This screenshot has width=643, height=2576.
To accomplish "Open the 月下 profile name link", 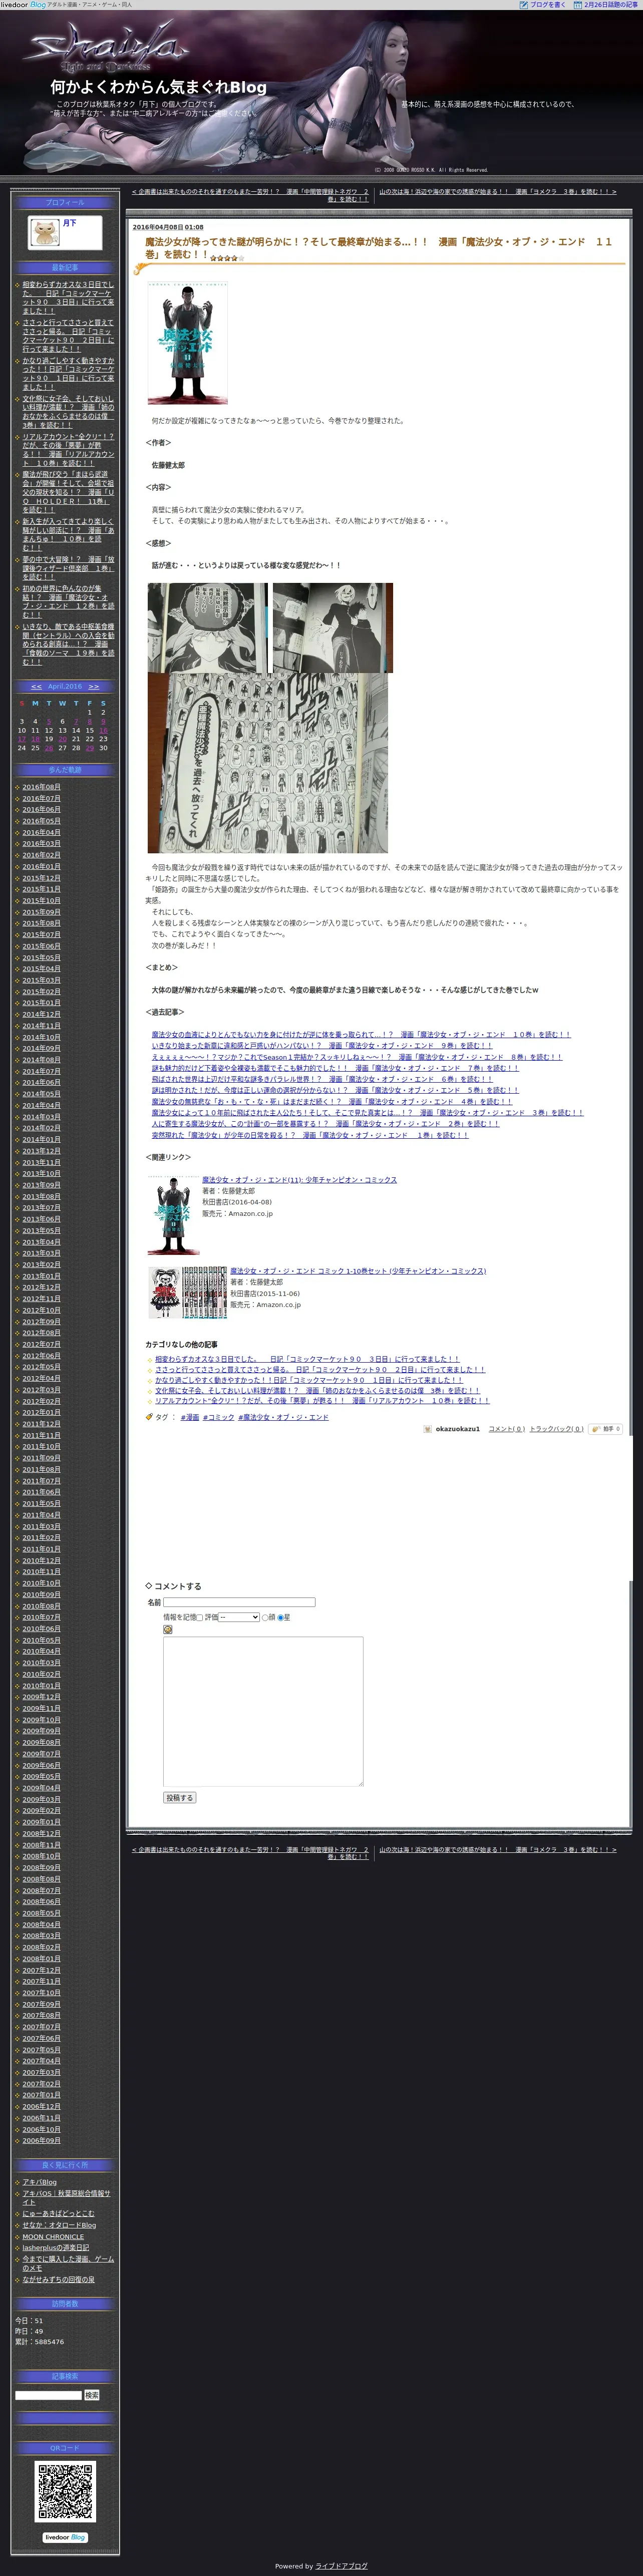I will coord(69,223).
